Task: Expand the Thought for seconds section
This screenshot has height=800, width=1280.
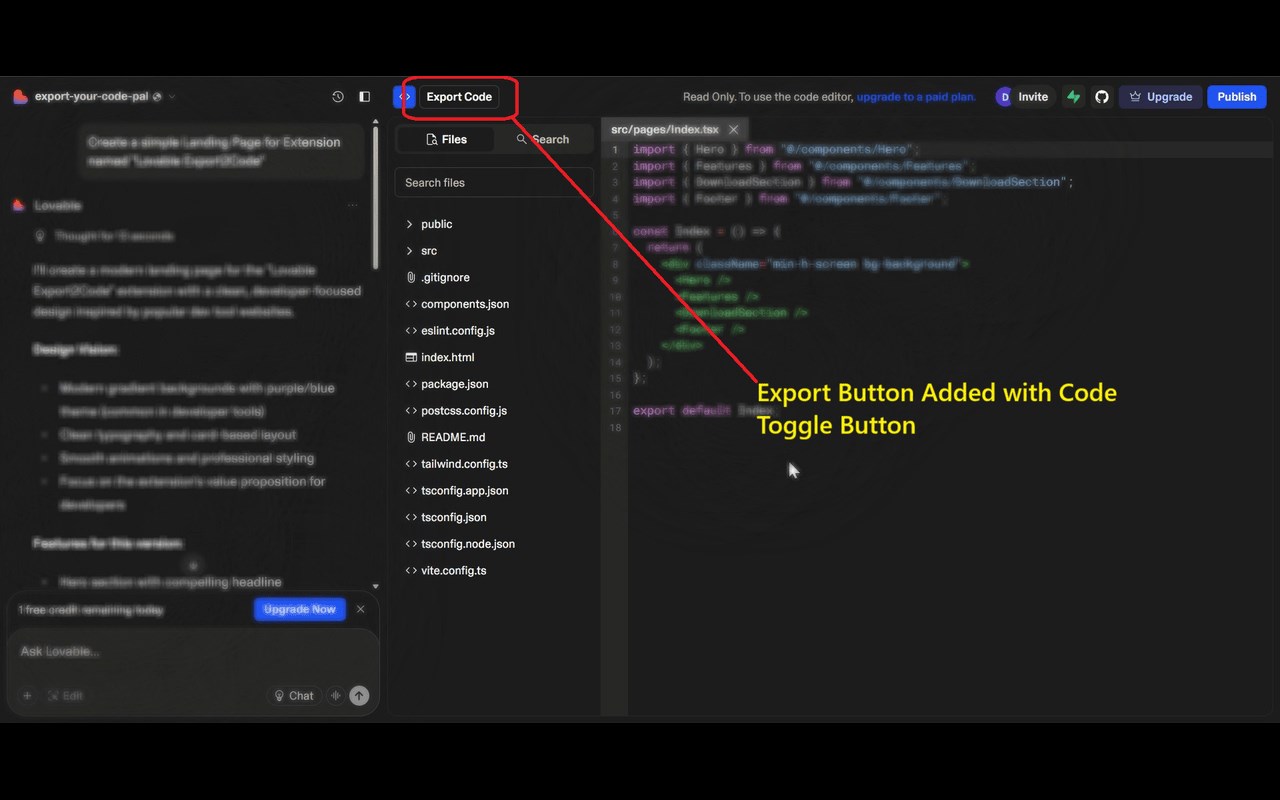Action: (104, 236)
